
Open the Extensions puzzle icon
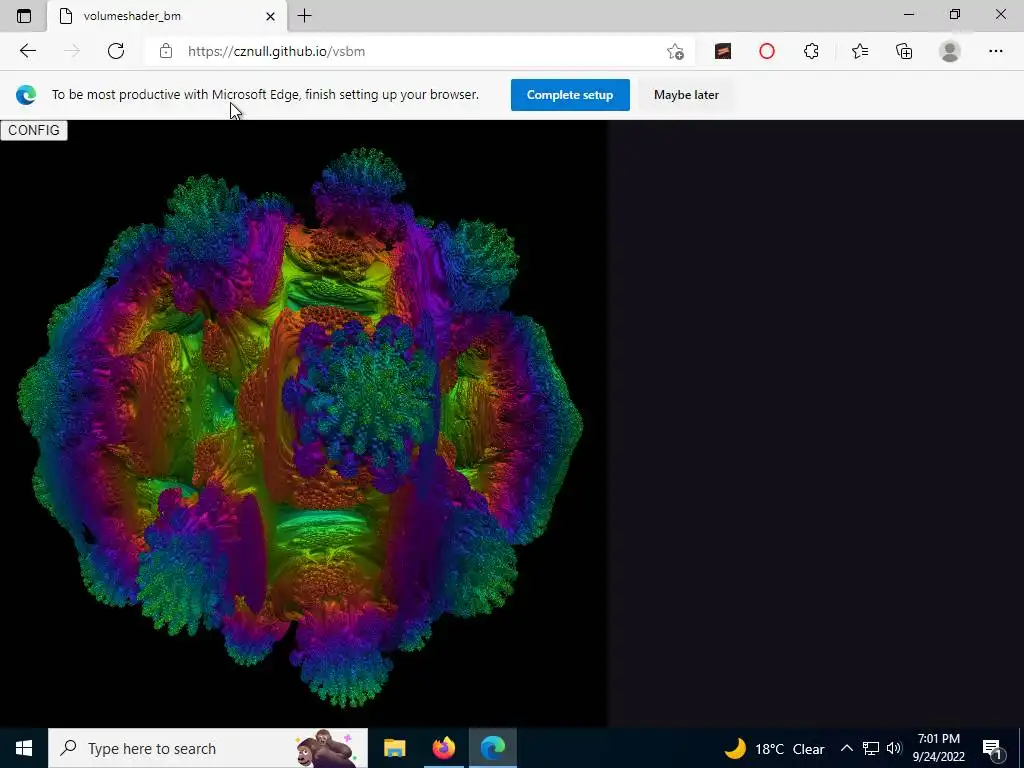811,51
